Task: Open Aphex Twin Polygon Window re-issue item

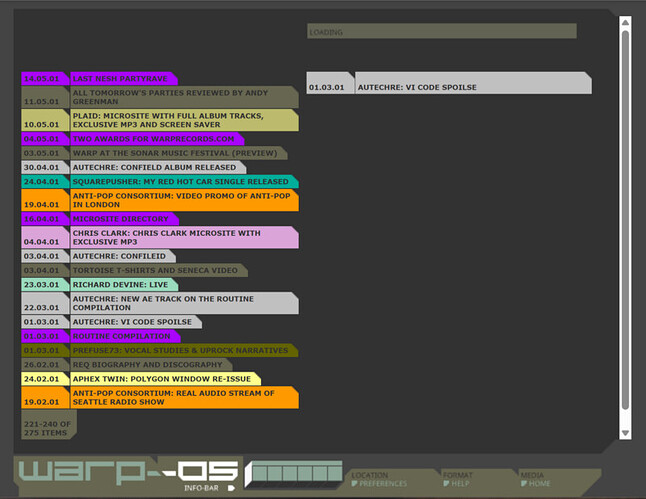Action: coord(166,379)
